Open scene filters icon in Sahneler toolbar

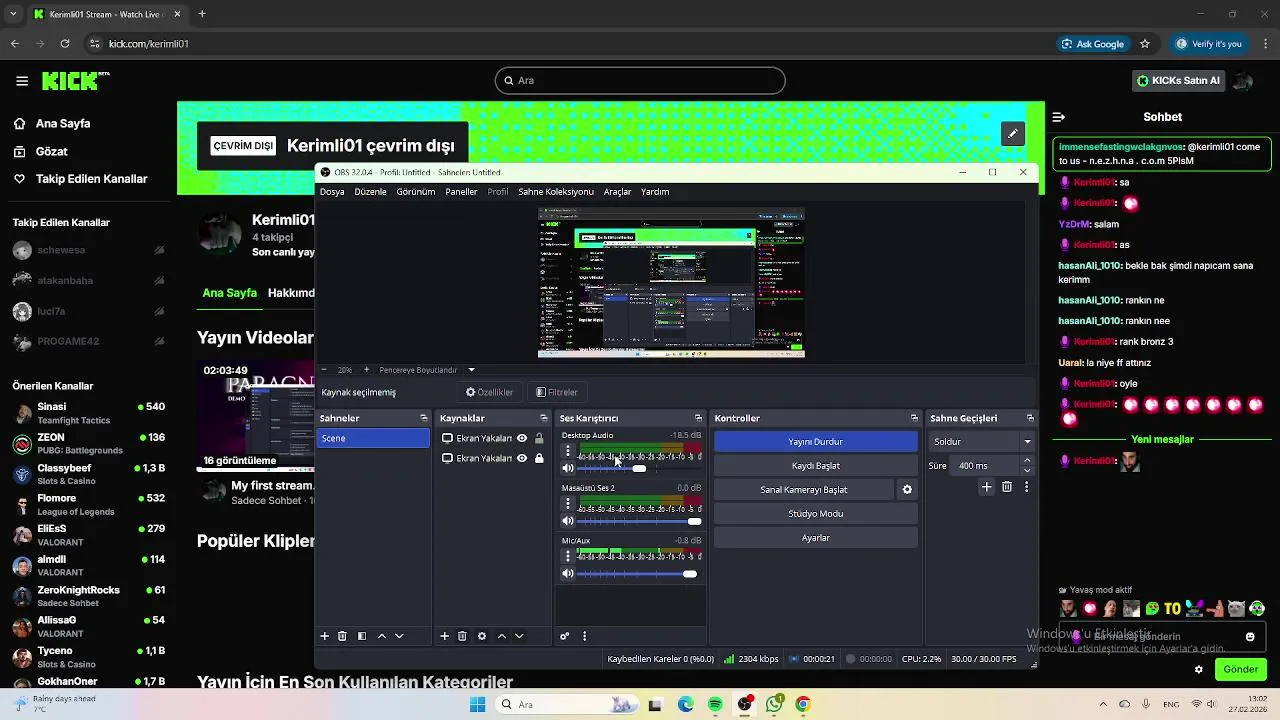[362, 636]
